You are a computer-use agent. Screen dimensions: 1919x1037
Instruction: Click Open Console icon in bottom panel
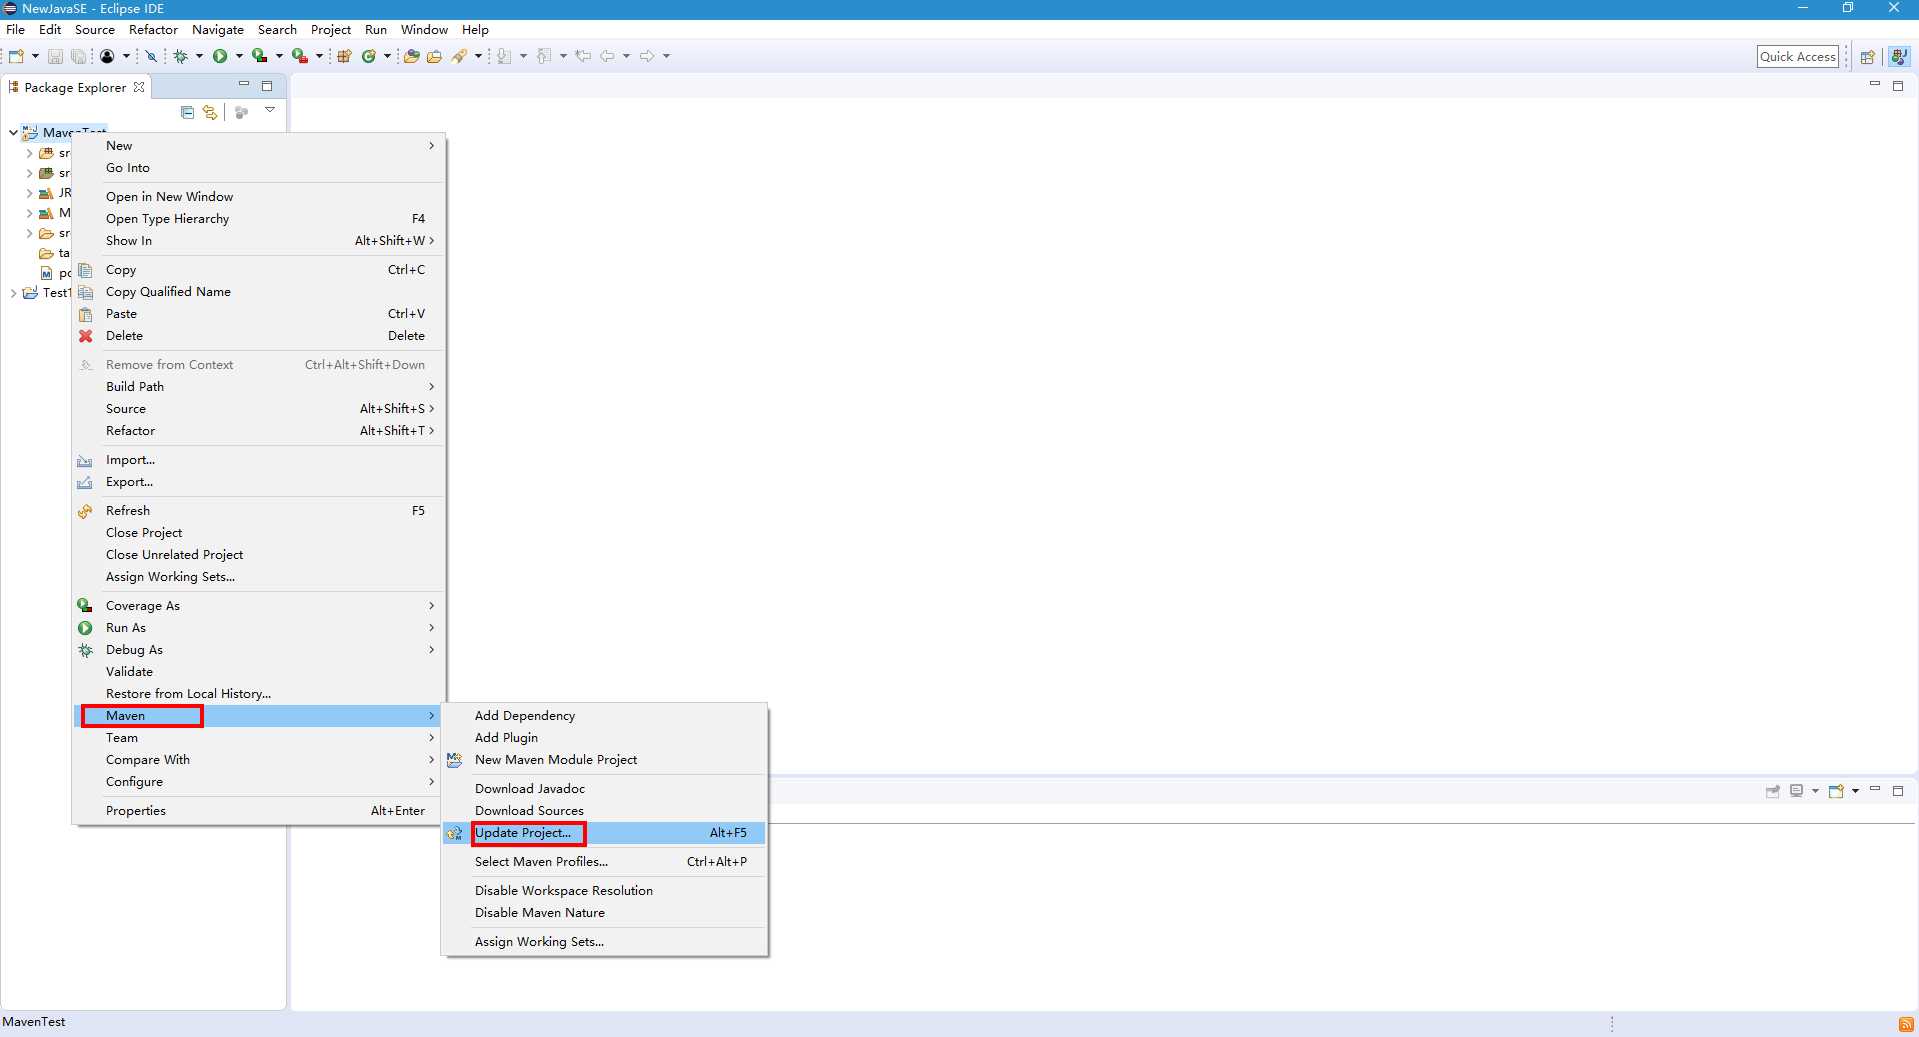(1836, 791)
